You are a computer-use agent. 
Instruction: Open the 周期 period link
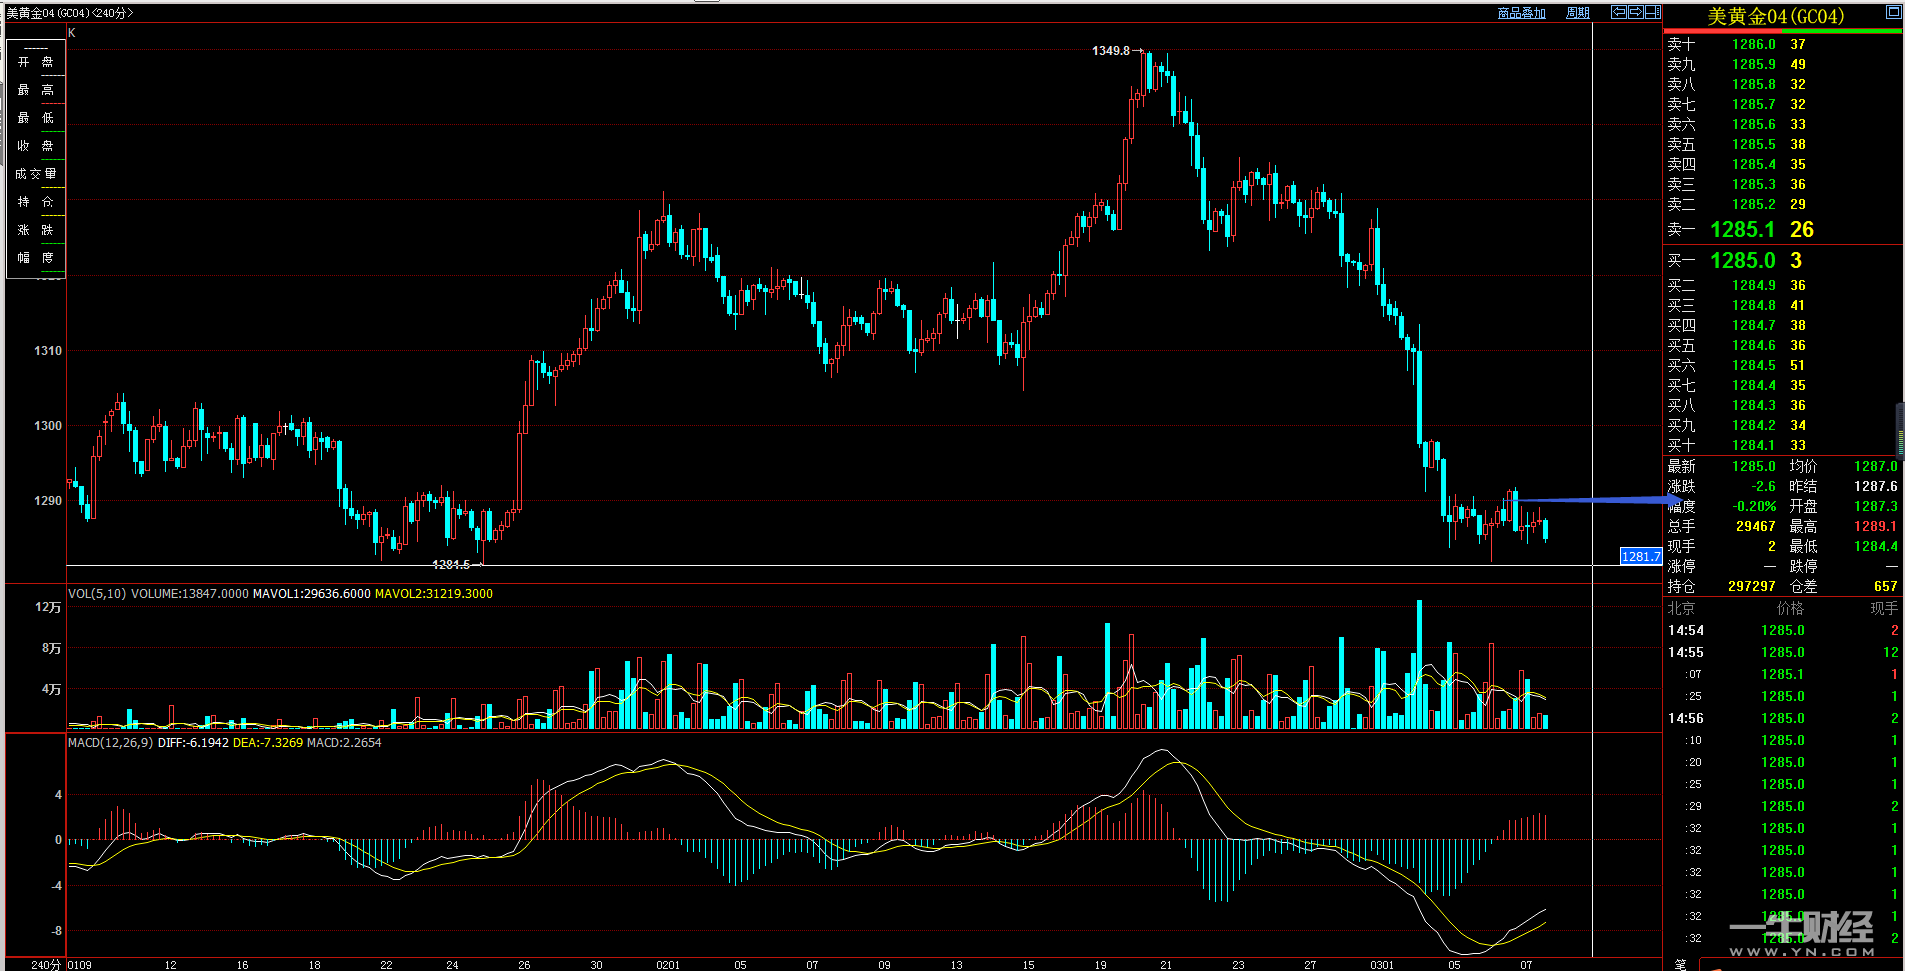1577,13
